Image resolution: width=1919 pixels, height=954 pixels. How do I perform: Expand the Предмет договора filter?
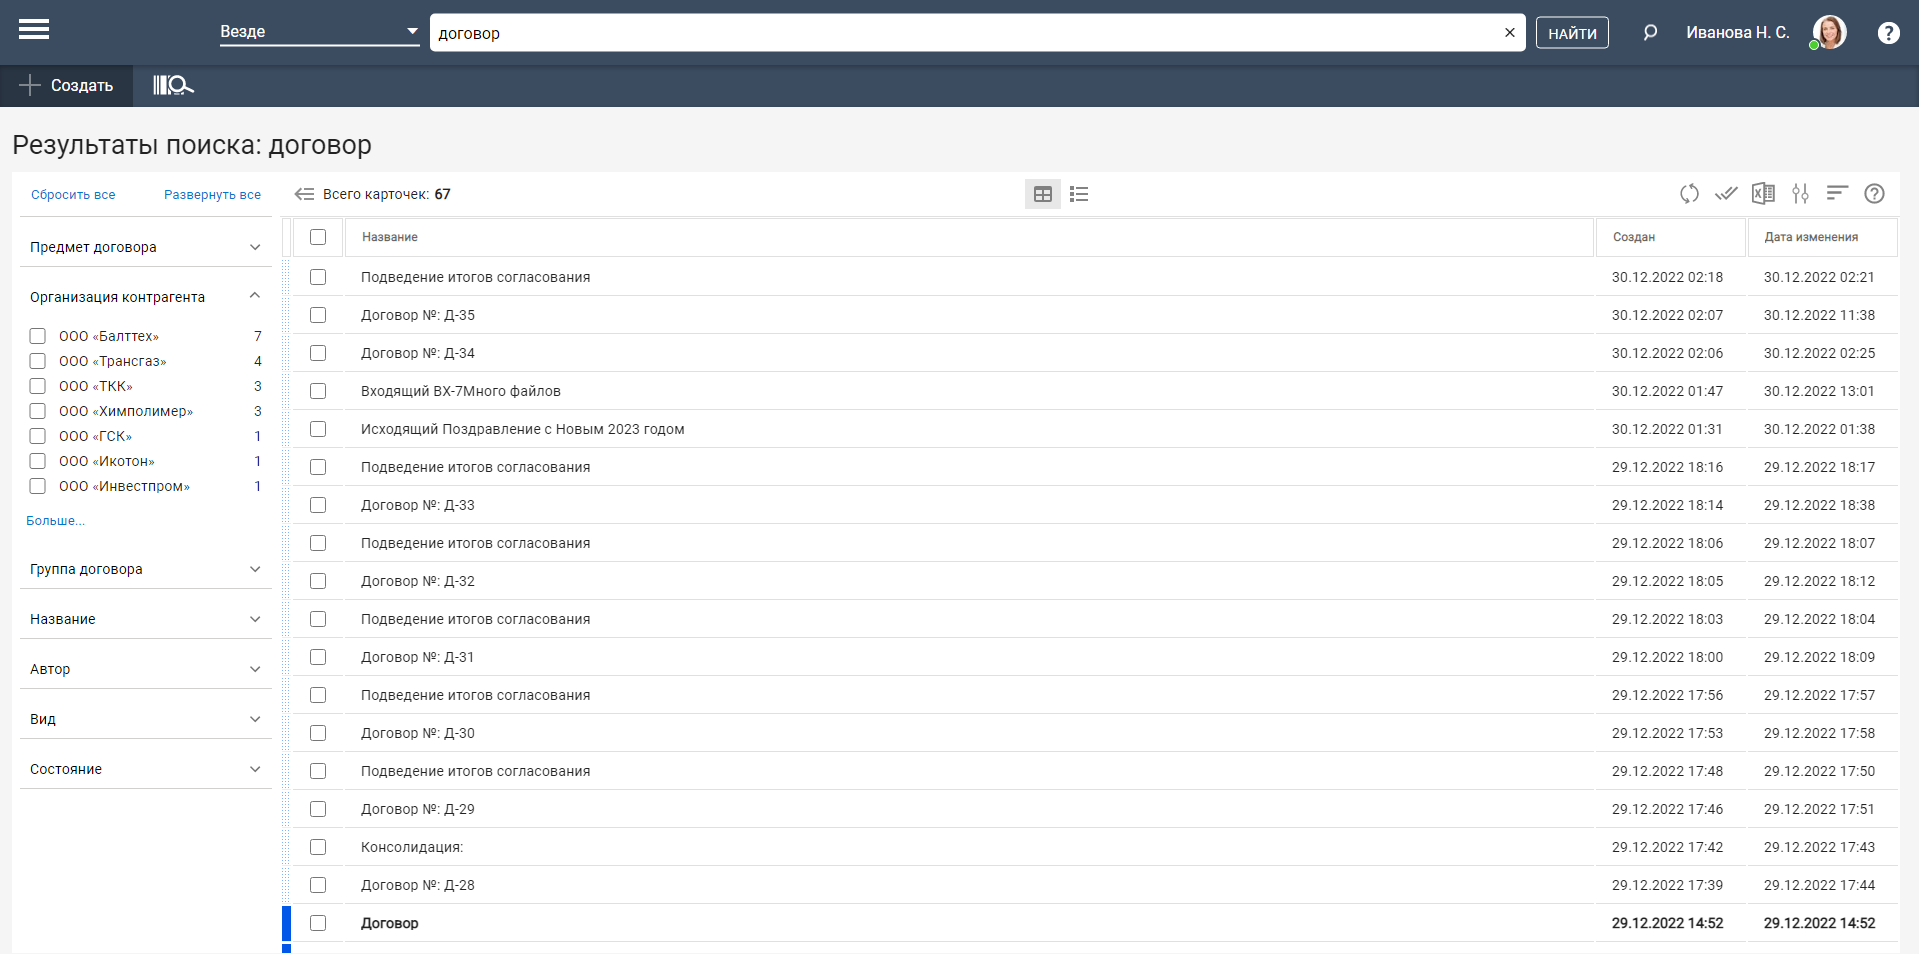pyautogui.click(x=145, y=247)
